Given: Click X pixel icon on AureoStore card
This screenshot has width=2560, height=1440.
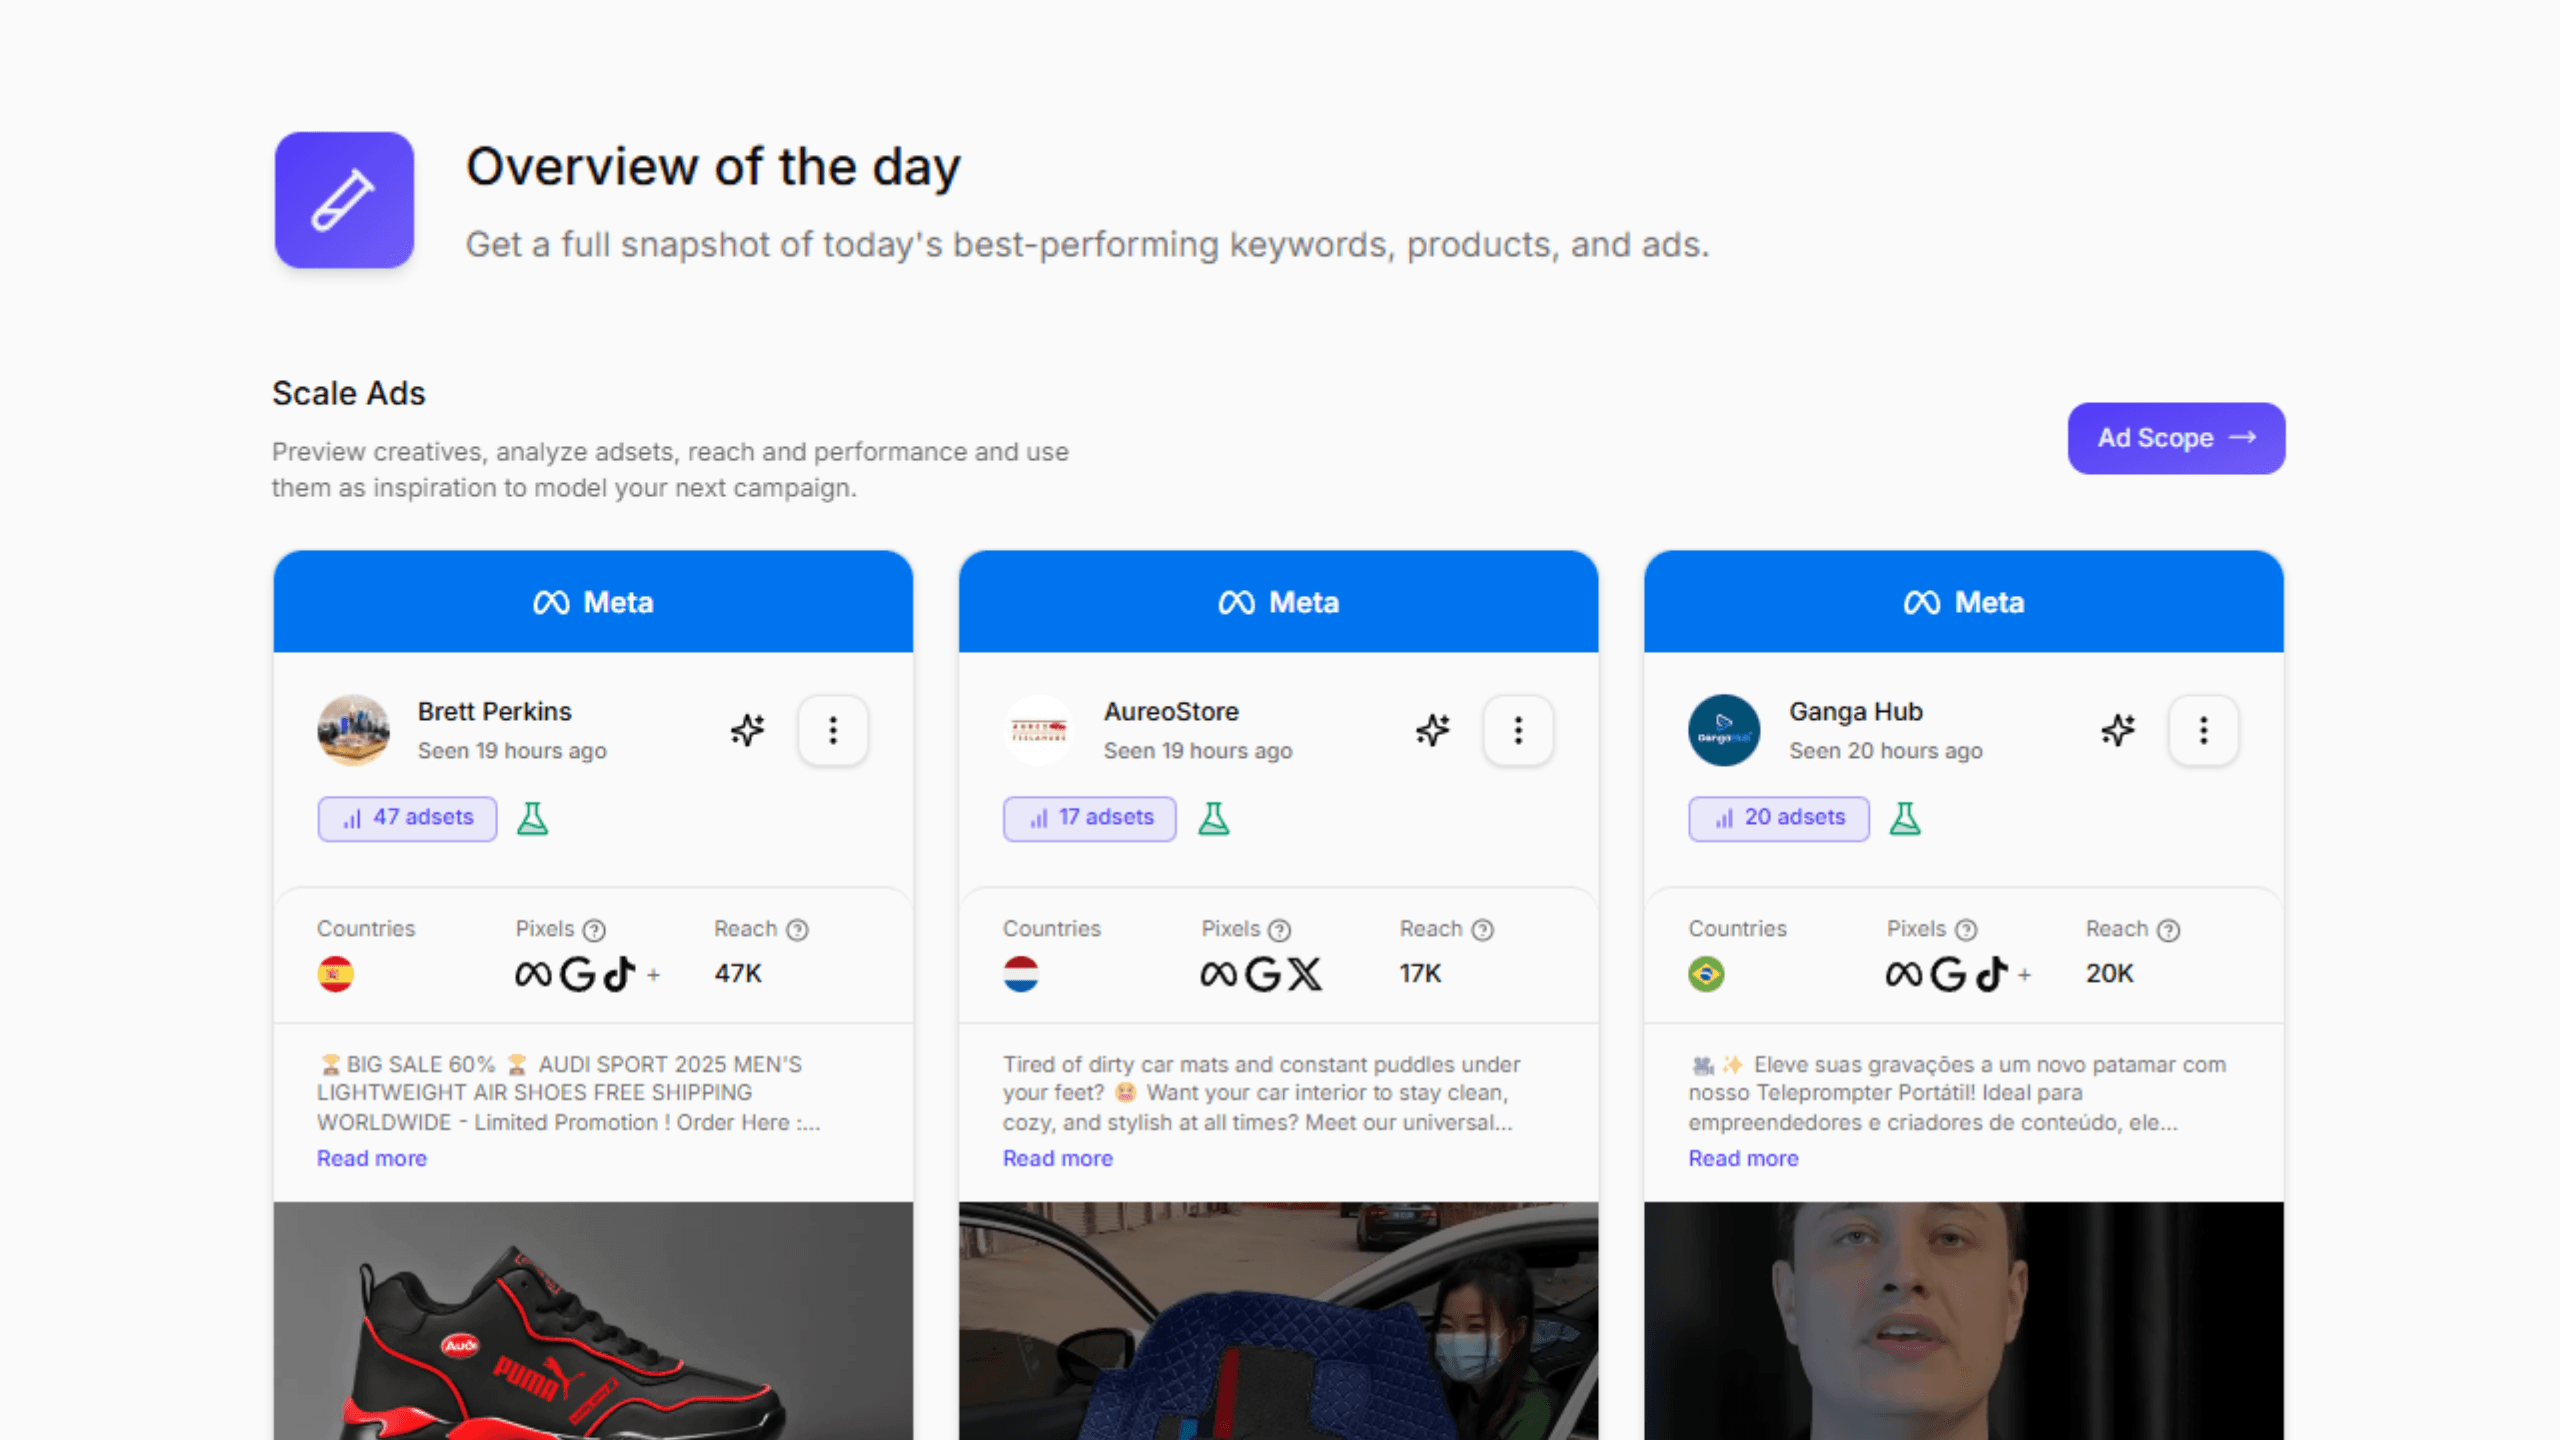Looking at the screenshot, I should [1305, 974].
